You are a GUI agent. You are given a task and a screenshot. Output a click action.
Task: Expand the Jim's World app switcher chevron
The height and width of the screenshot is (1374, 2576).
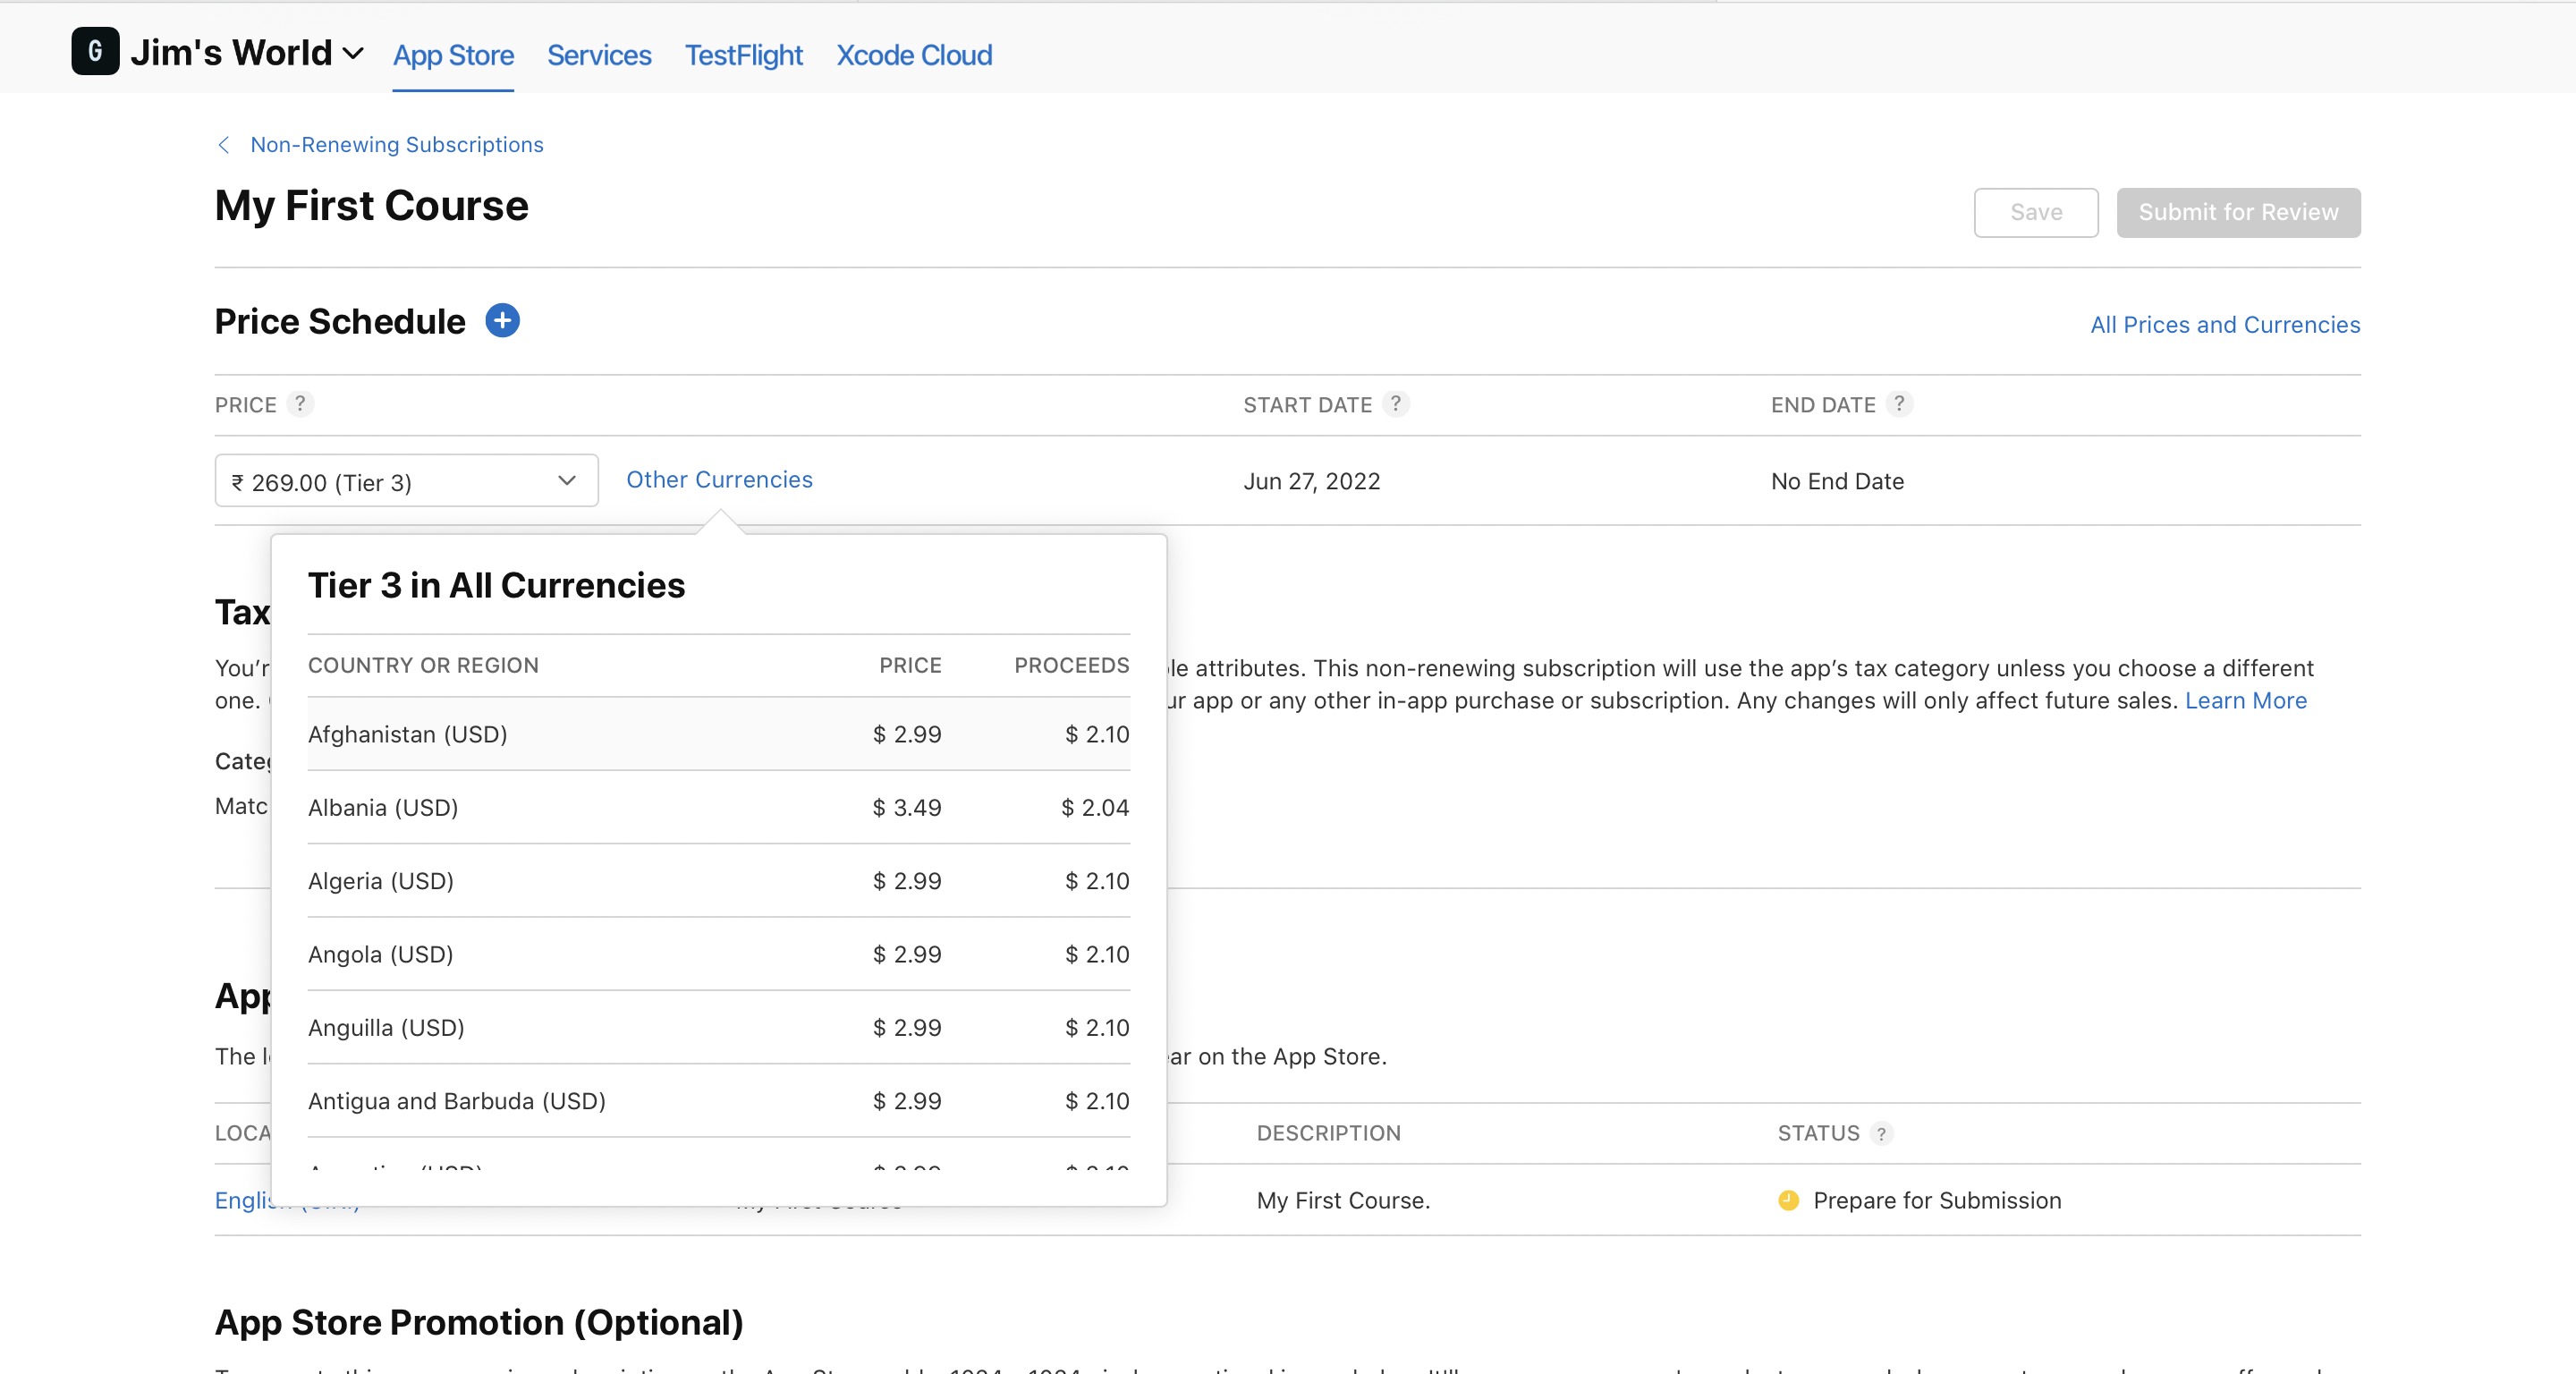(353, 53)
